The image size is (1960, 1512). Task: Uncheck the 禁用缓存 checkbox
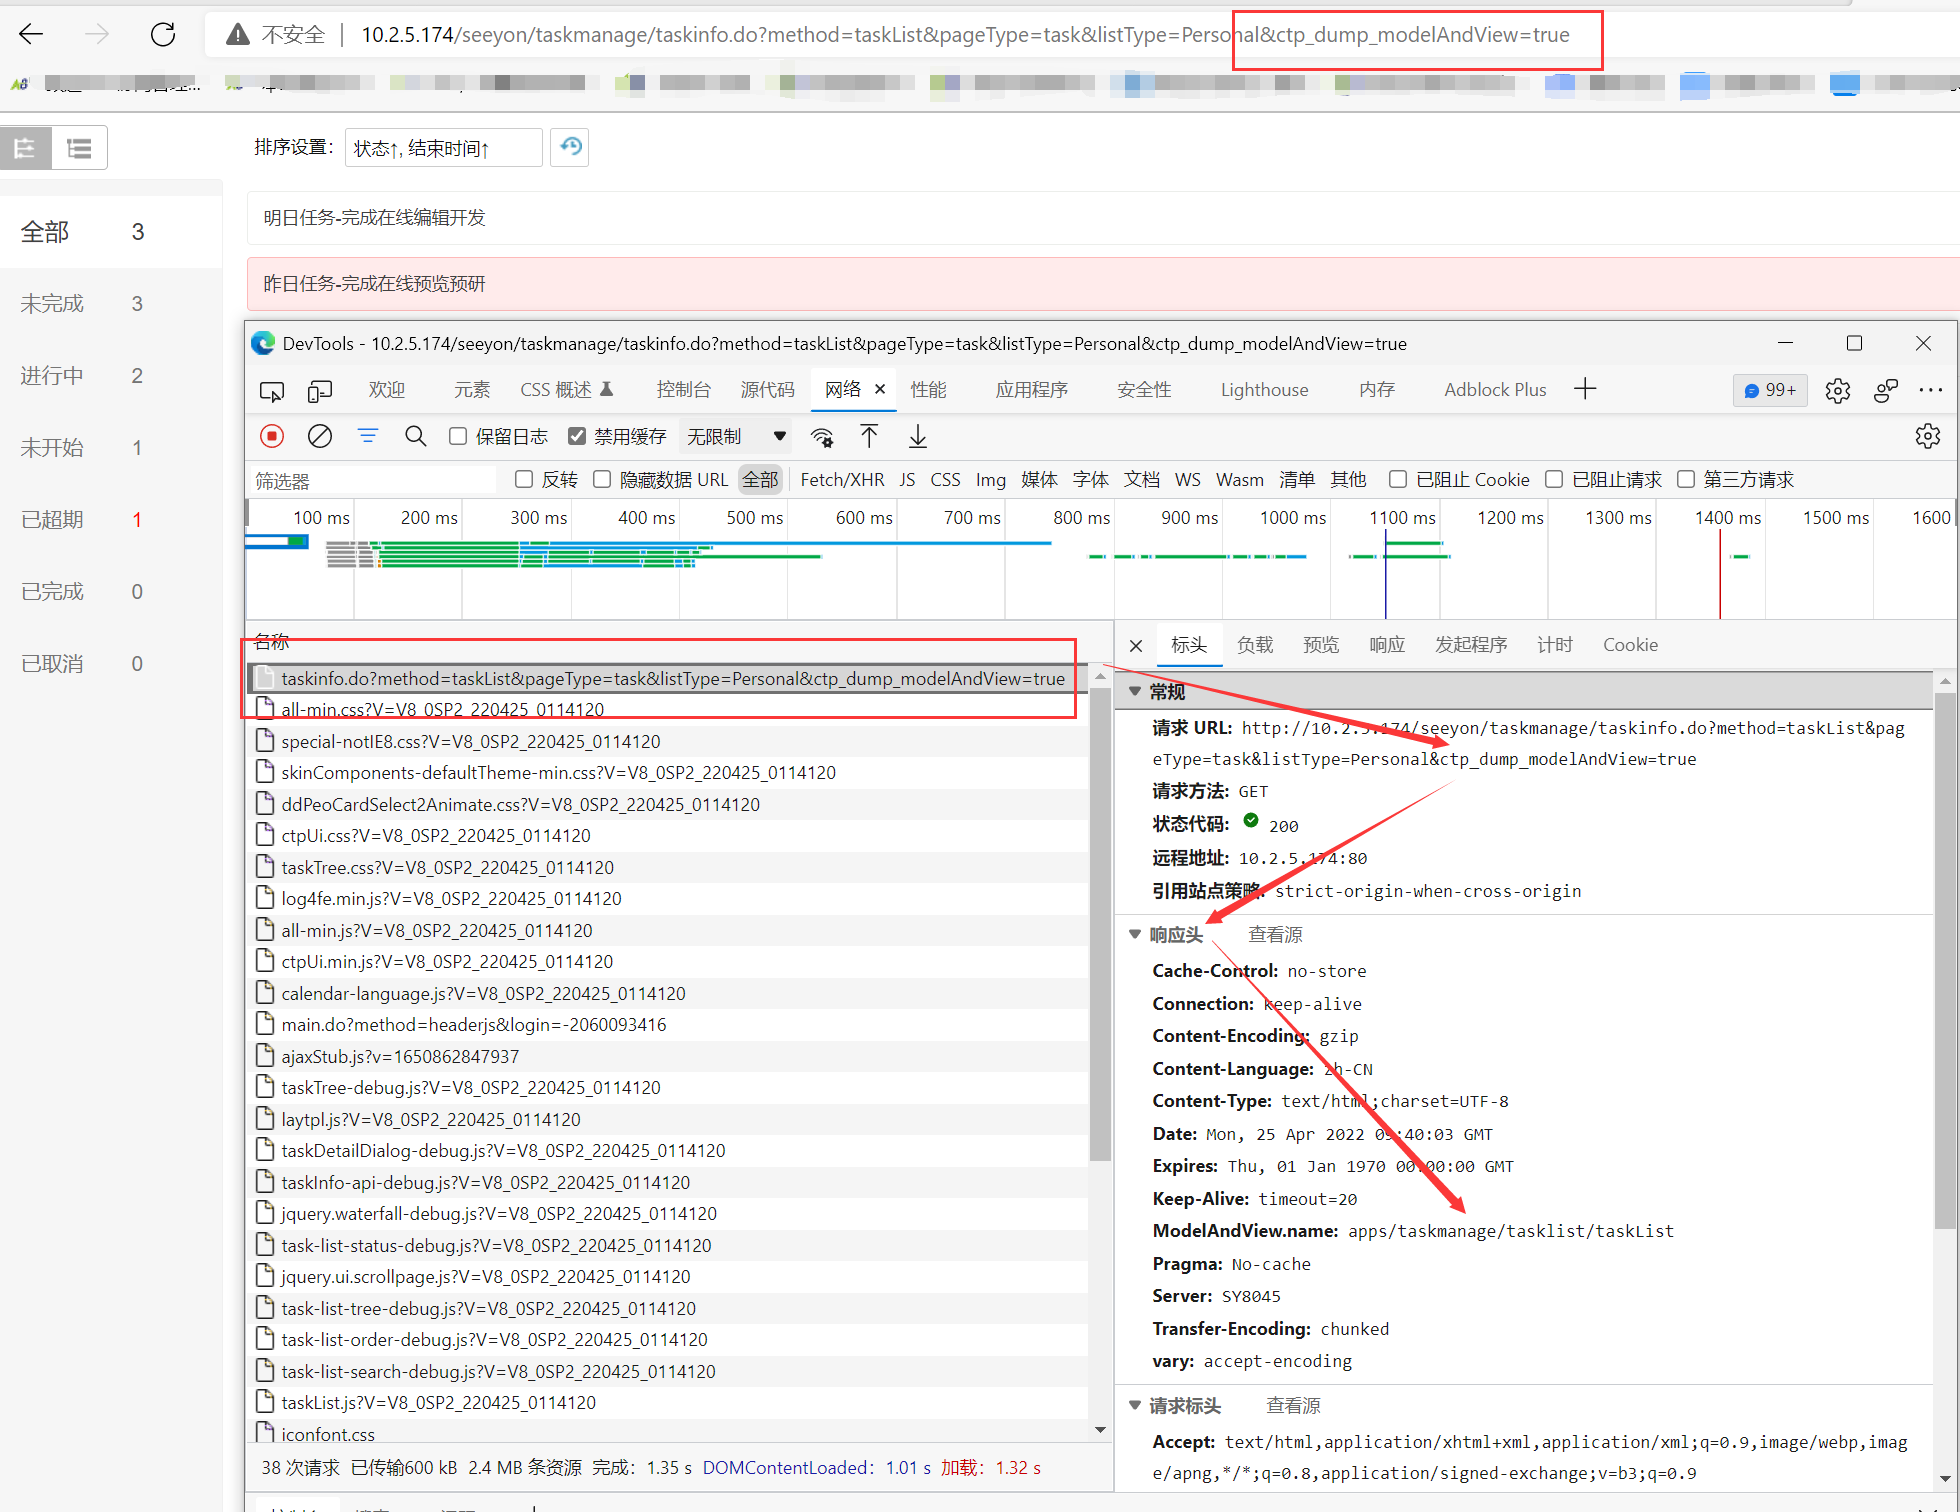tap(577, 436)
